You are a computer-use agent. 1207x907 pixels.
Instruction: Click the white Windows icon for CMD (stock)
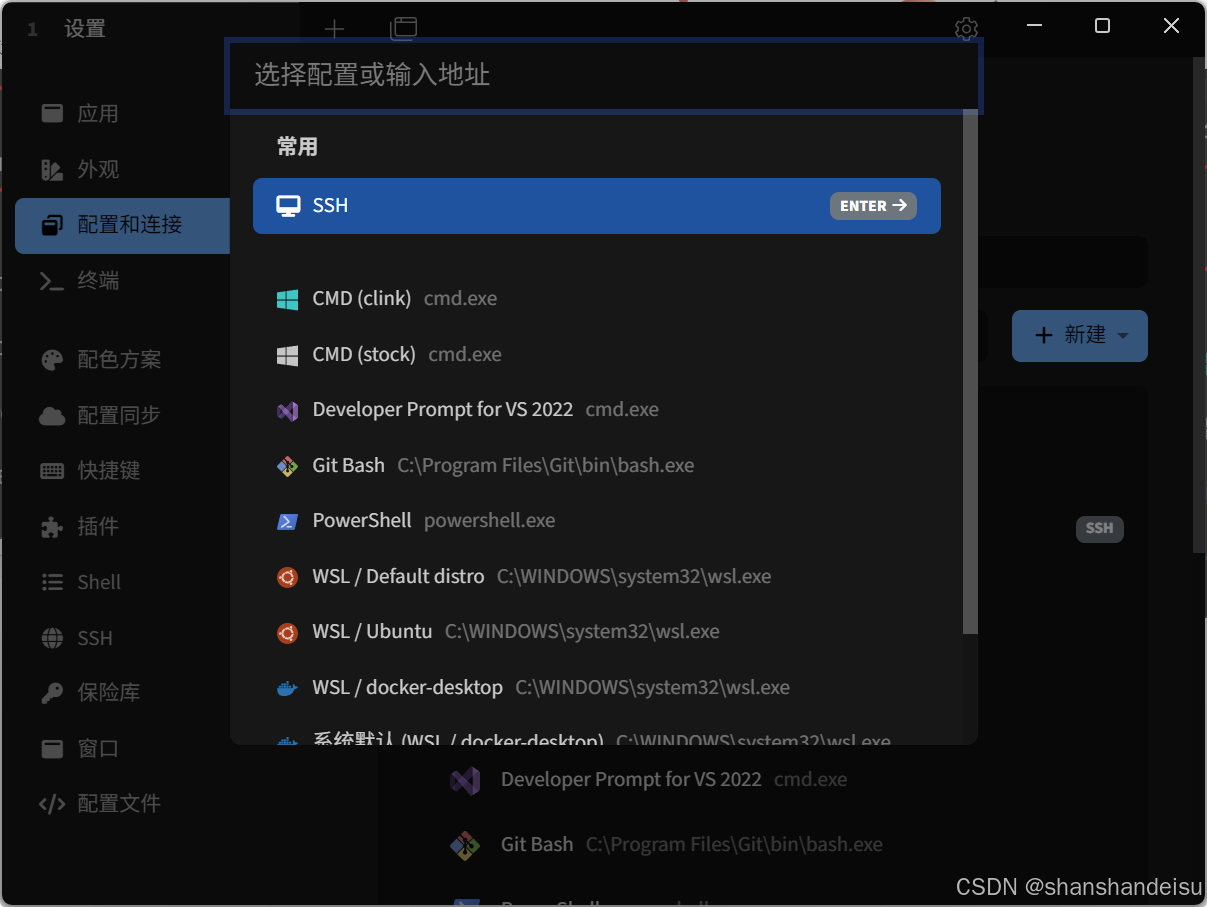288,355
